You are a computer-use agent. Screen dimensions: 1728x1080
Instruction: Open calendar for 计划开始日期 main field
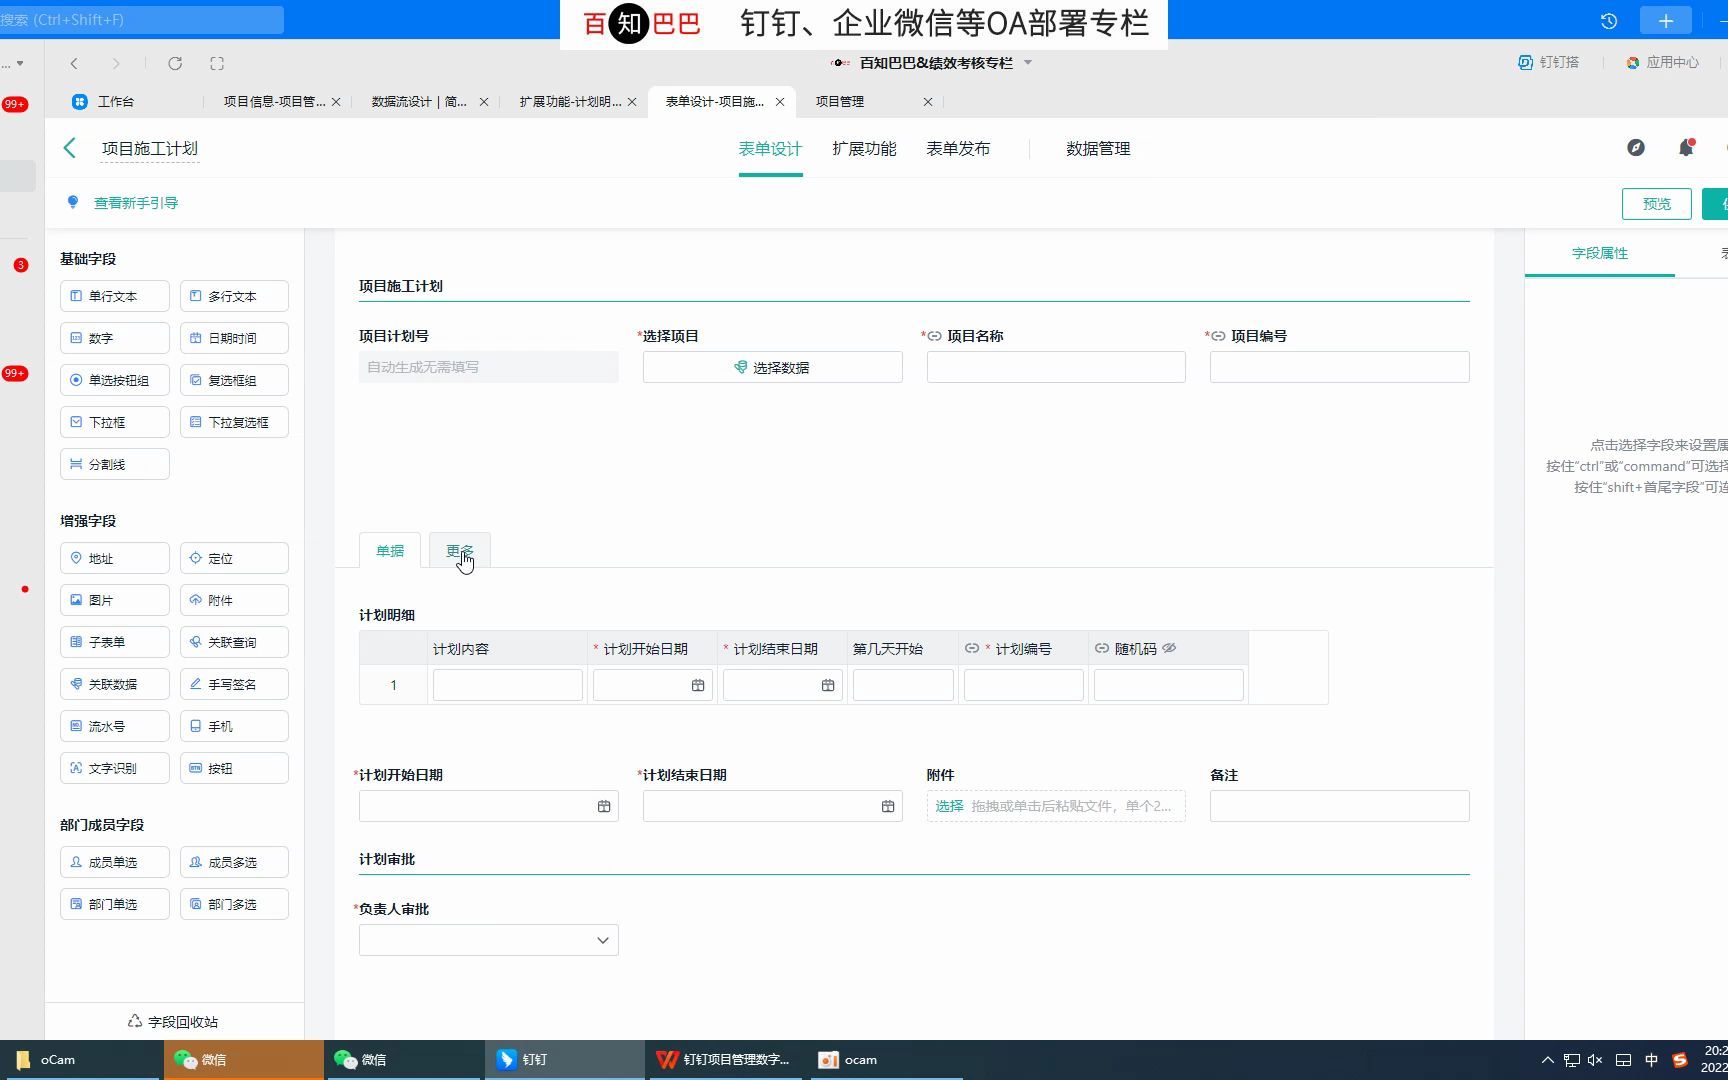point(604,806)
